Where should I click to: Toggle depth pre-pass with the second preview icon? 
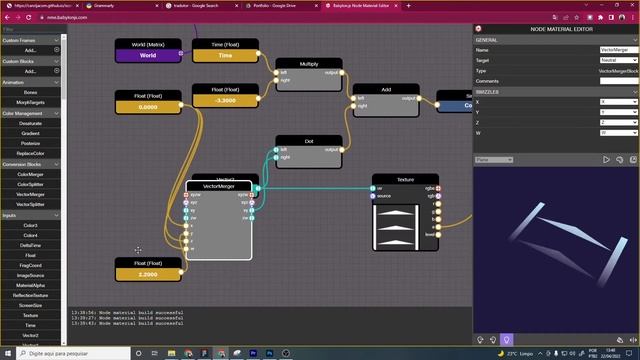[493, 340]
